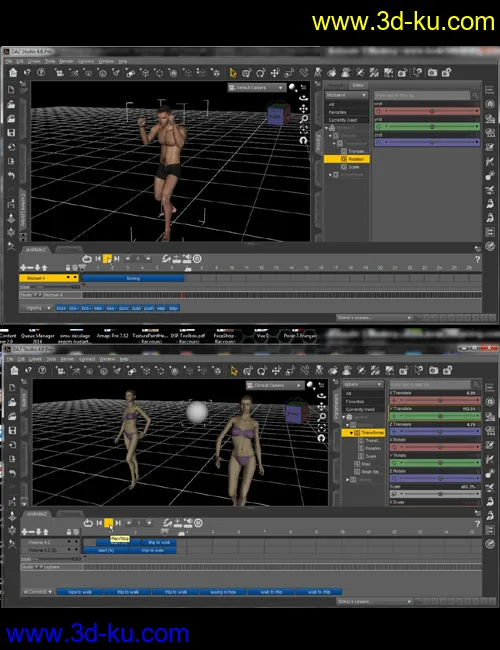Open the All Content dropdown in bottom aniMate panel

(38, 592)
